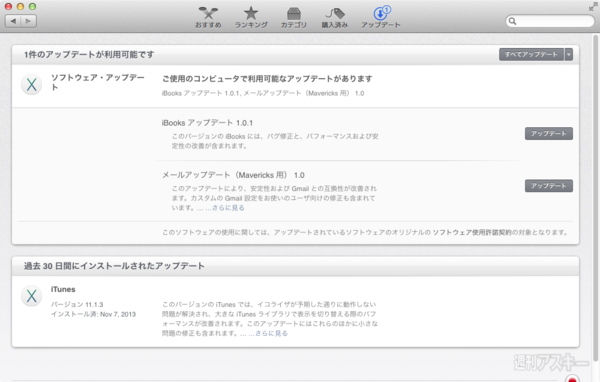Select the iBooks アップデート 1.0.1 title

[207, 123]
